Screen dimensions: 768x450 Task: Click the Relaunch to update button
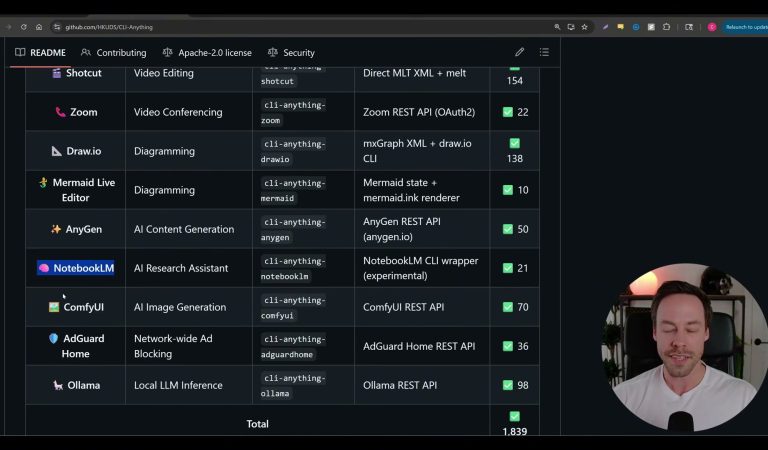tap(745, 27)
